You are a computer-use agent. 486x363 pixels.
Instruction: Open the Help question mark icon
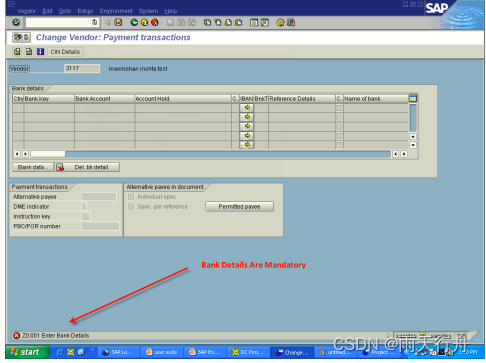280,22
